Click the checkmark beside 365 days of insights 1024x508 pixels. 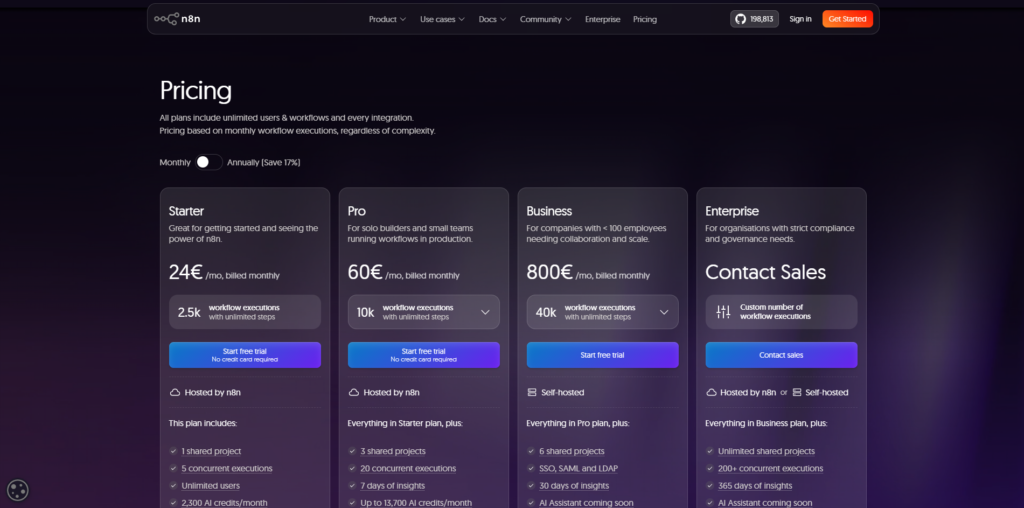click(710, 486)
